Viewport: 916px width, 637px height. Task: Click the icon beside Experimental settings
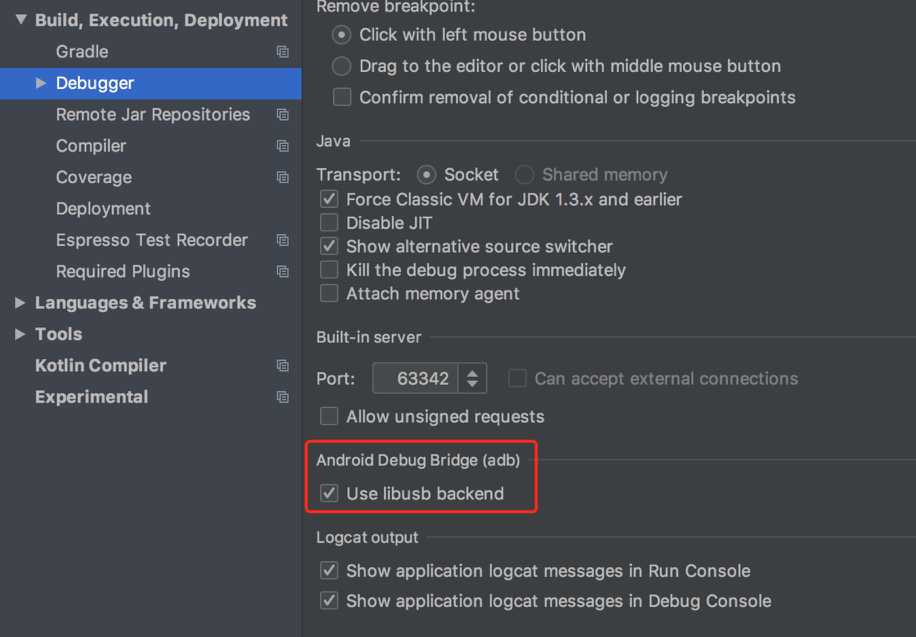[282, 397]
